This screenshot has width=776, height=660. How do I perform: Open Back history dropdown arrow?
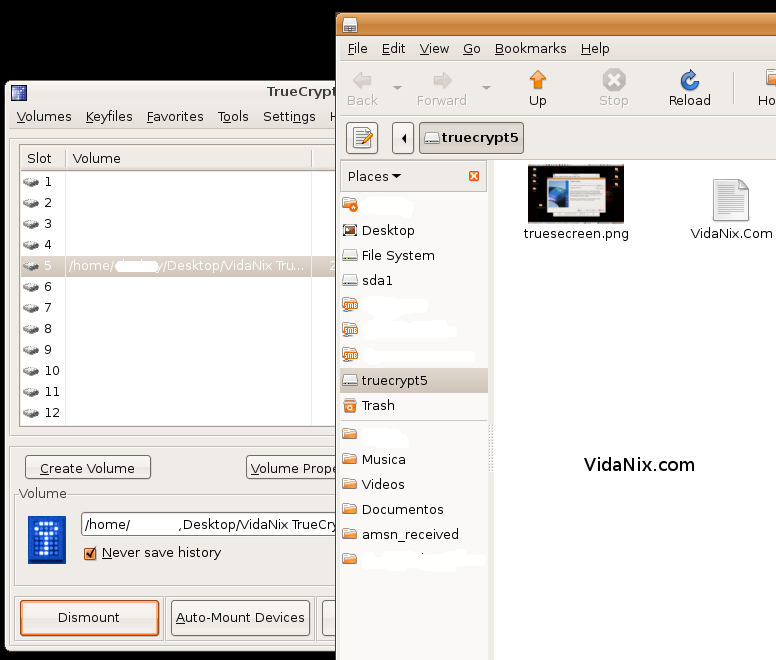pyautogui.click(x=397, y=88)
